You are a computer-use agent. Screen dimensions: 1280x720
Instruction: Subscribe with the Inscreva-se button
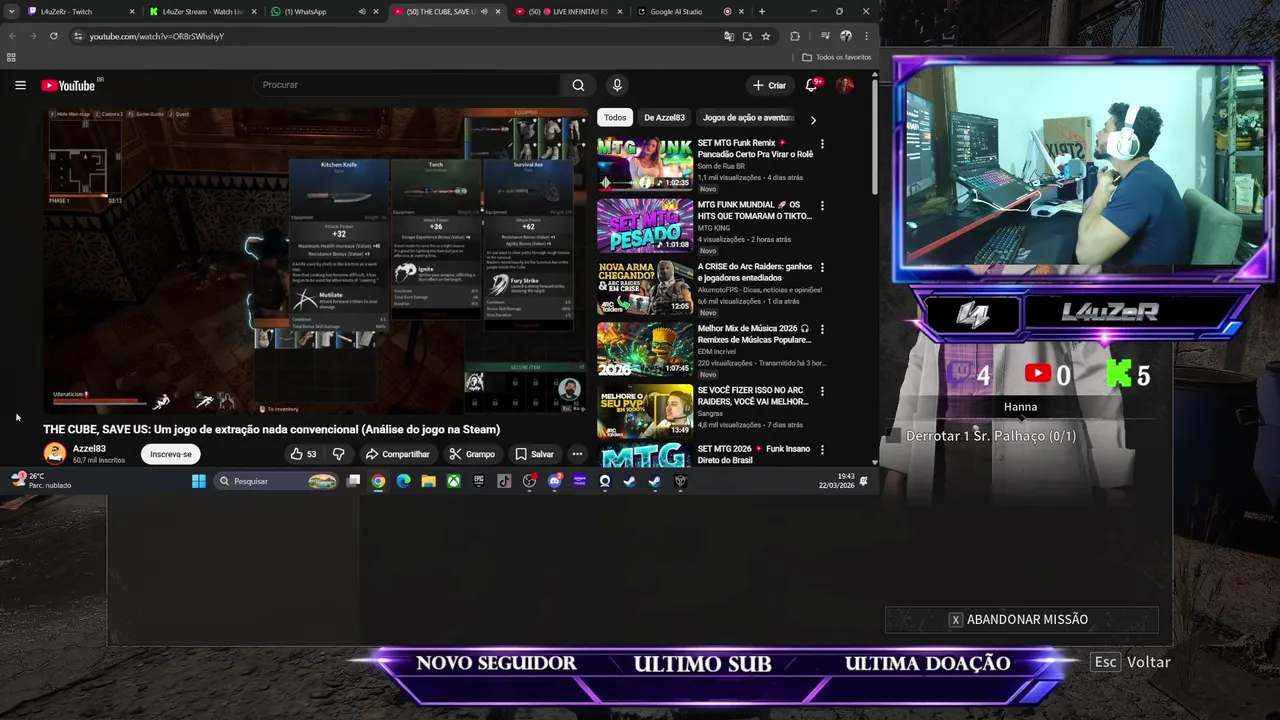[171, 454]
